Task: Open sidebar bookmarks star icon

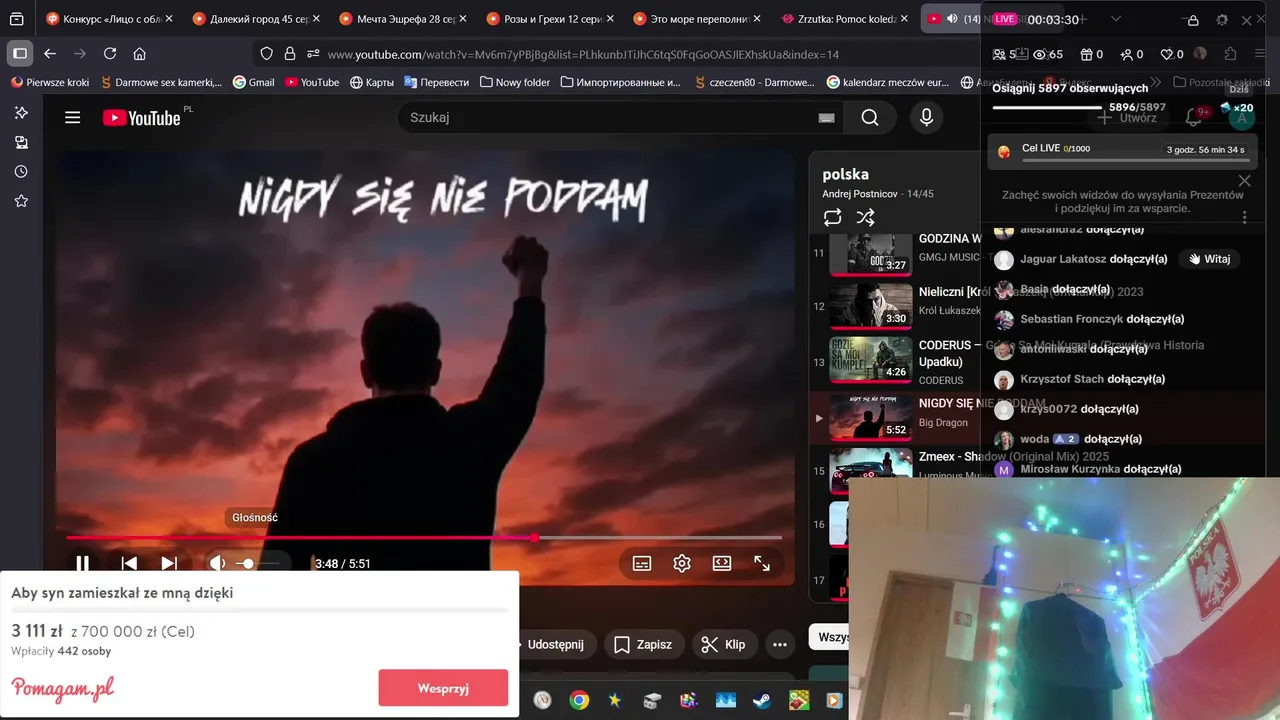Action: coord(21,201)
